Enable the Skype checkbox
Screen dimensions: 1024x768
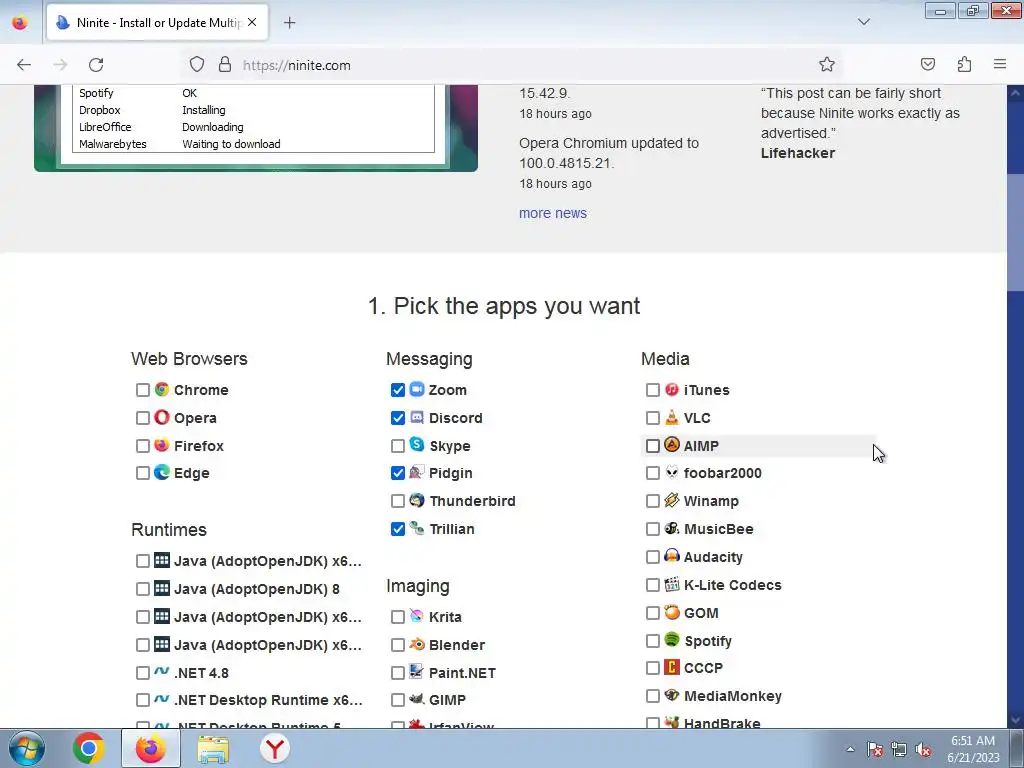point(398,446)
